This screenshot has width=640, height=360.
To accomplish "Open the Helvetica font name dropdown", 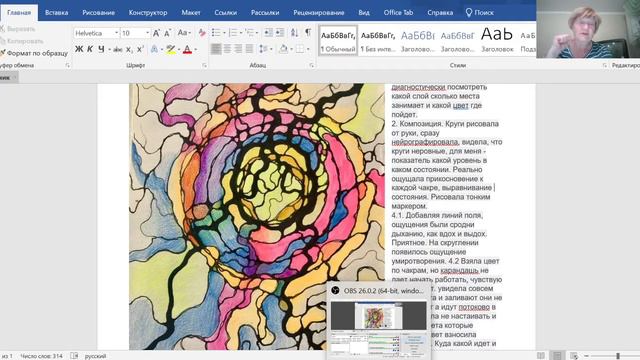I will click(x=116, y=33).
